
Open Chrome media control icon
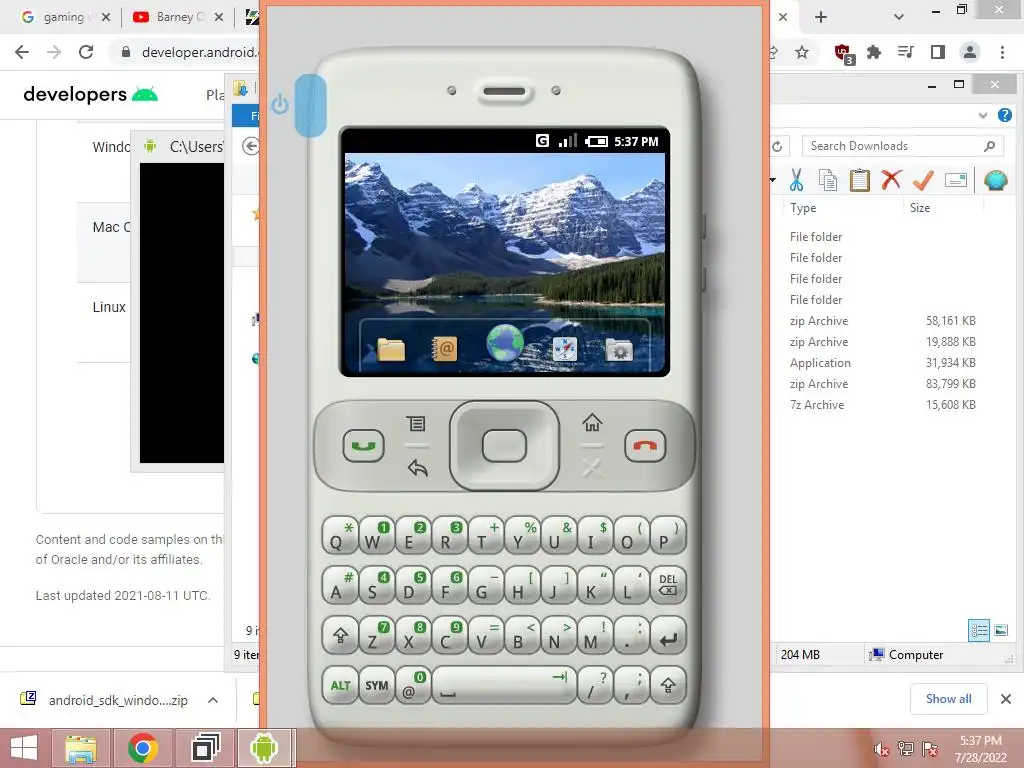click(905, 52)
